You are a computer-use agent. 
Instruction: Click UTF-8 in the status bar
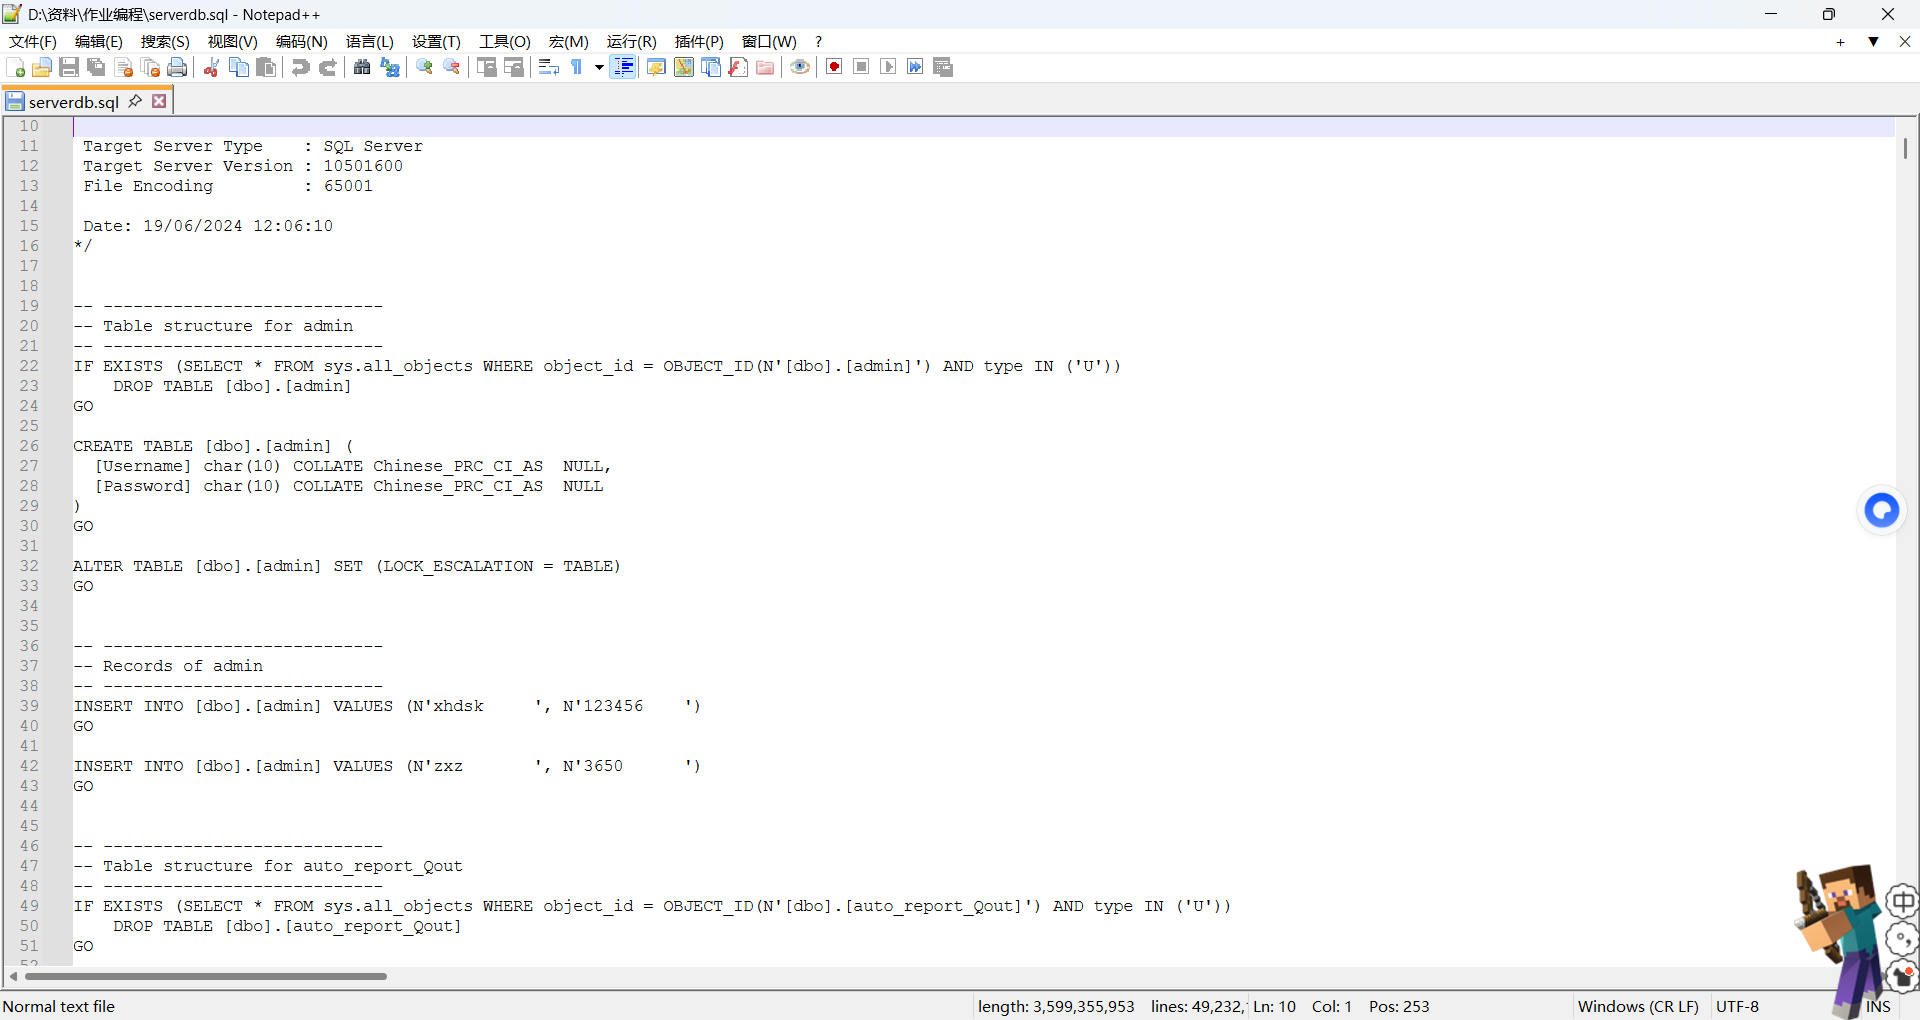[1738, 1006]
